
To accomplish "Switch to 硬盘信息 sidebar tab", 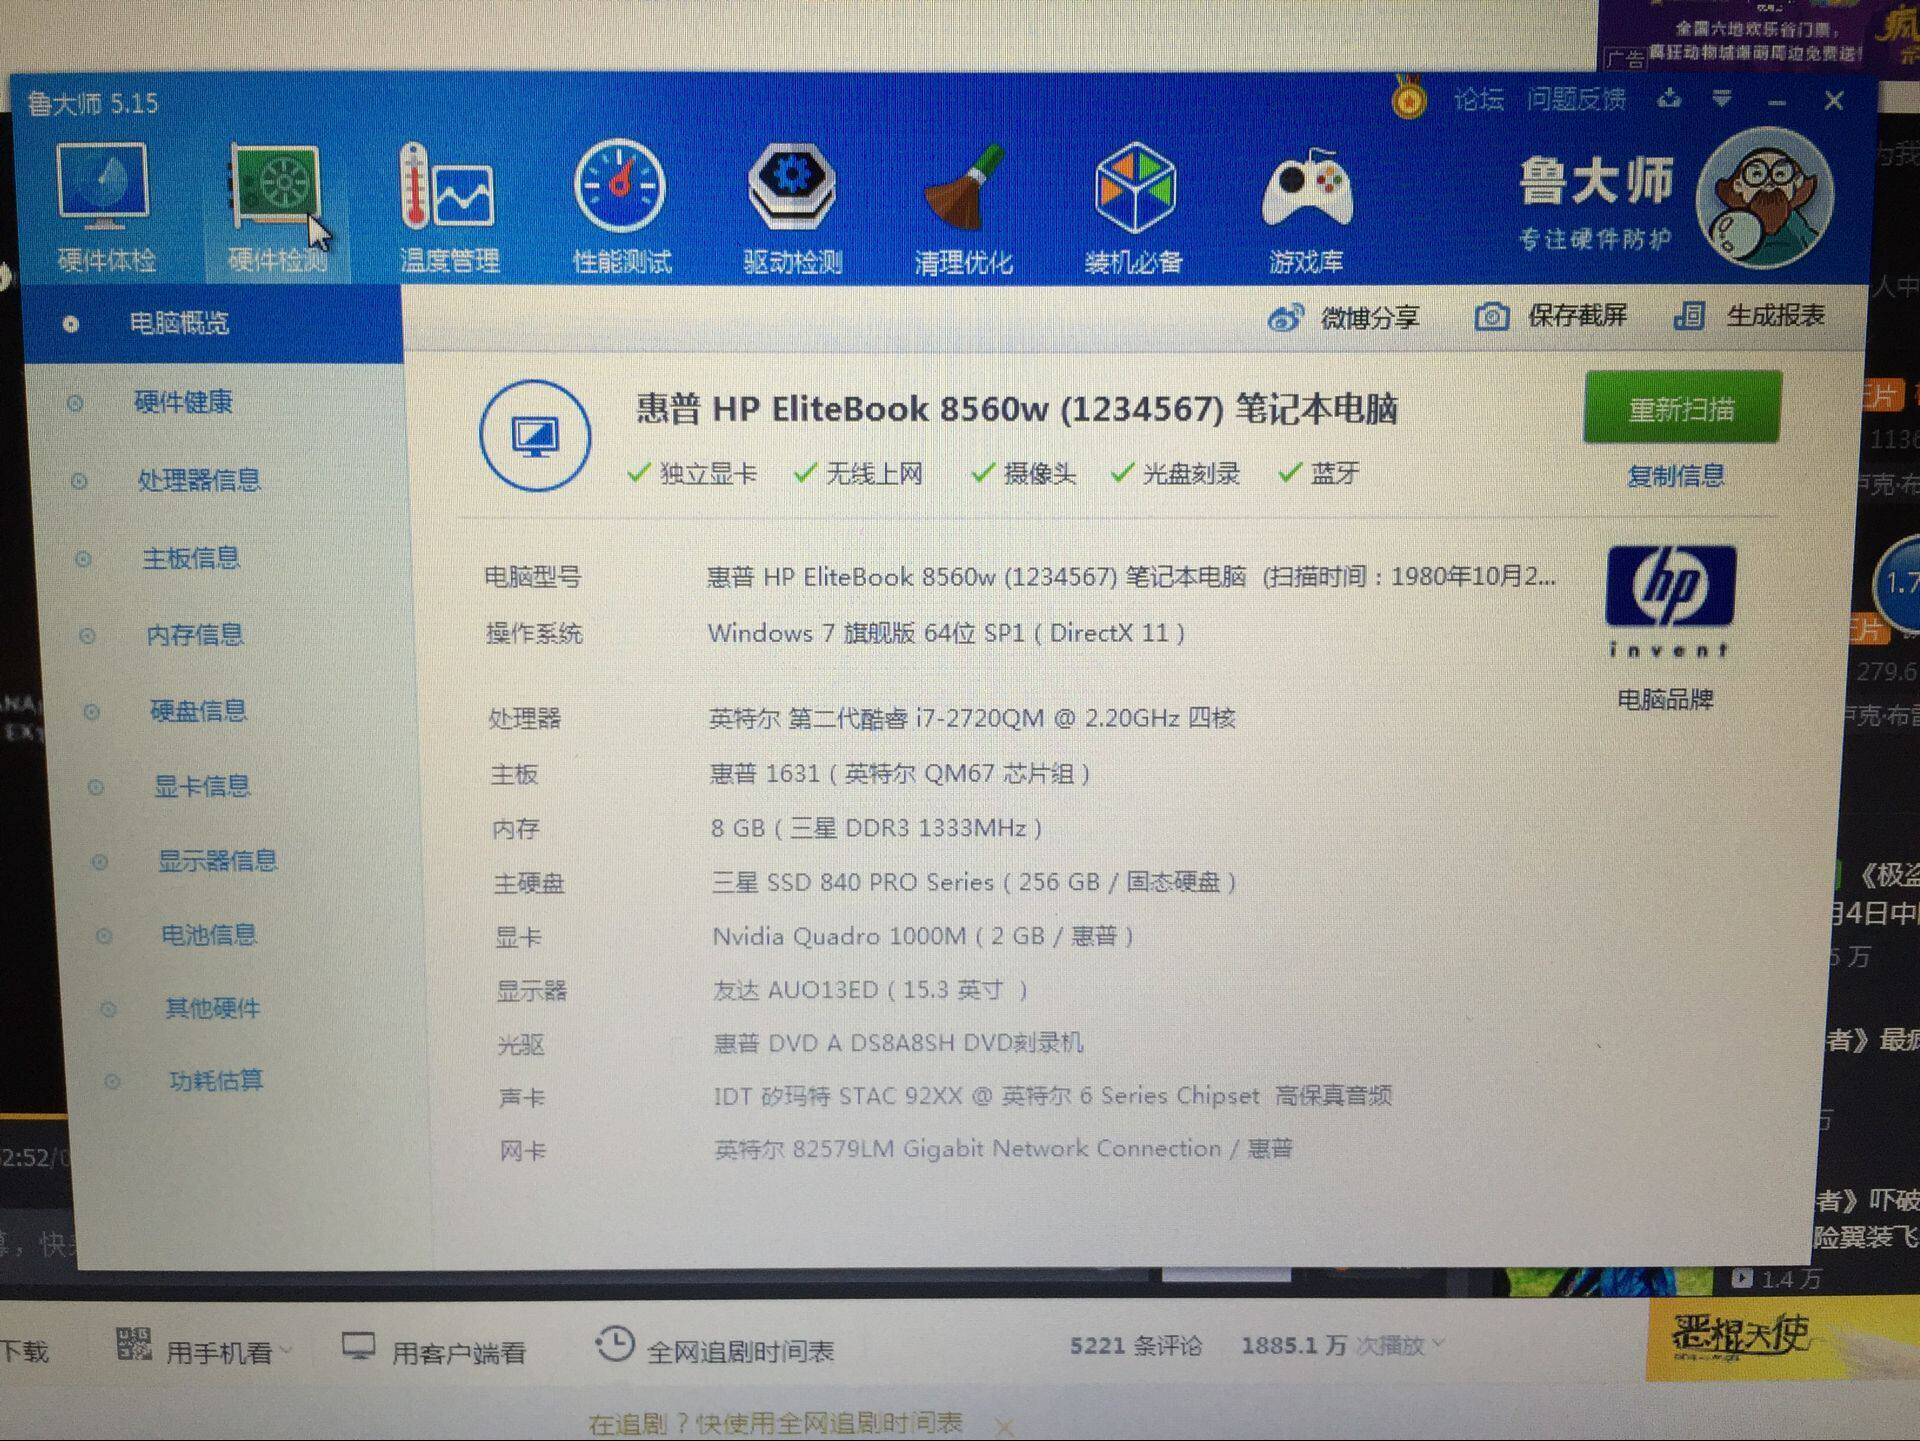I will (x=197, y=711).
